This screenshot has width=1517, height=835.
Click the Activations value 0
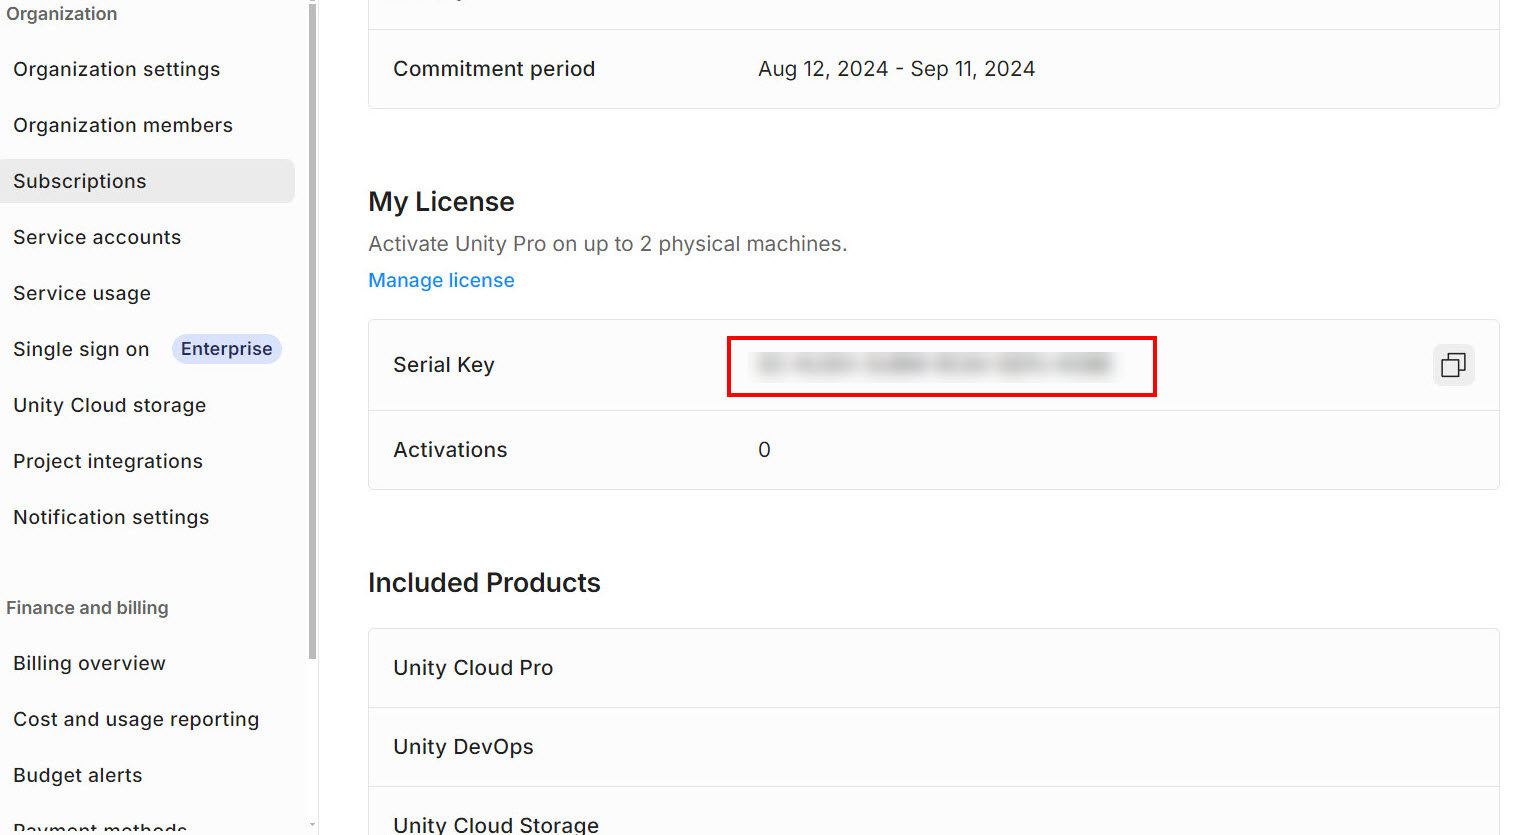[x=764, y=450]
